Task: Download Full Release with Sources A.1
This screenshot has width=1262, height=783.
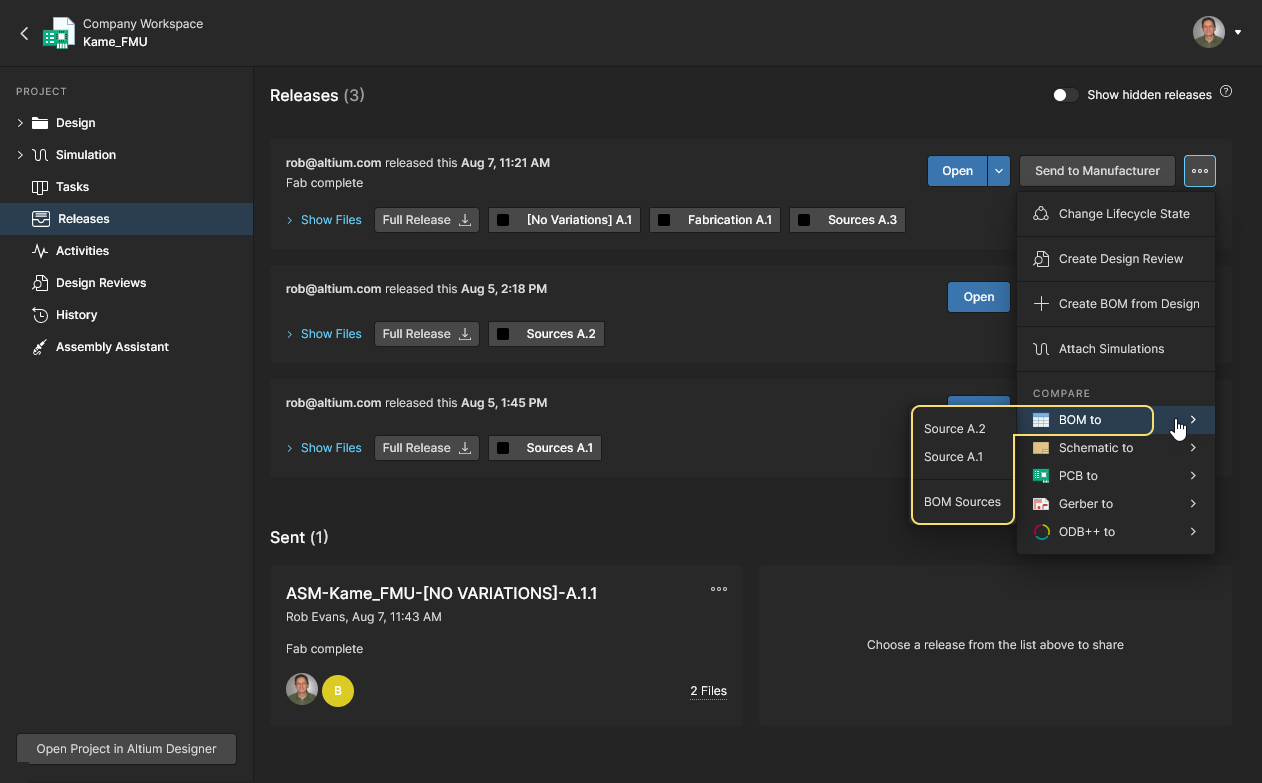Action: (x=427, y=448)
